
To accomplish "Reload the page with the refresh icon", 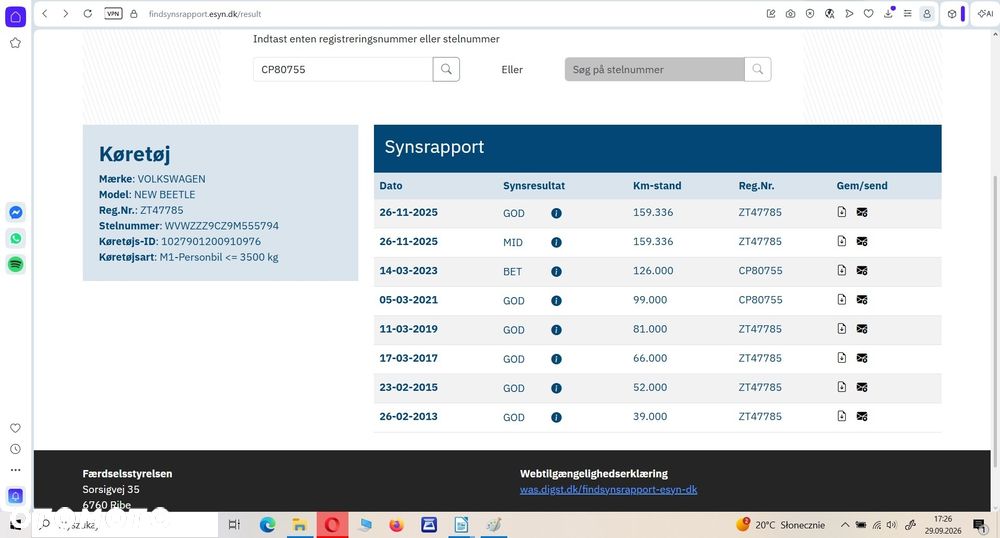I will pyautogui.click(x=87, y=13).
